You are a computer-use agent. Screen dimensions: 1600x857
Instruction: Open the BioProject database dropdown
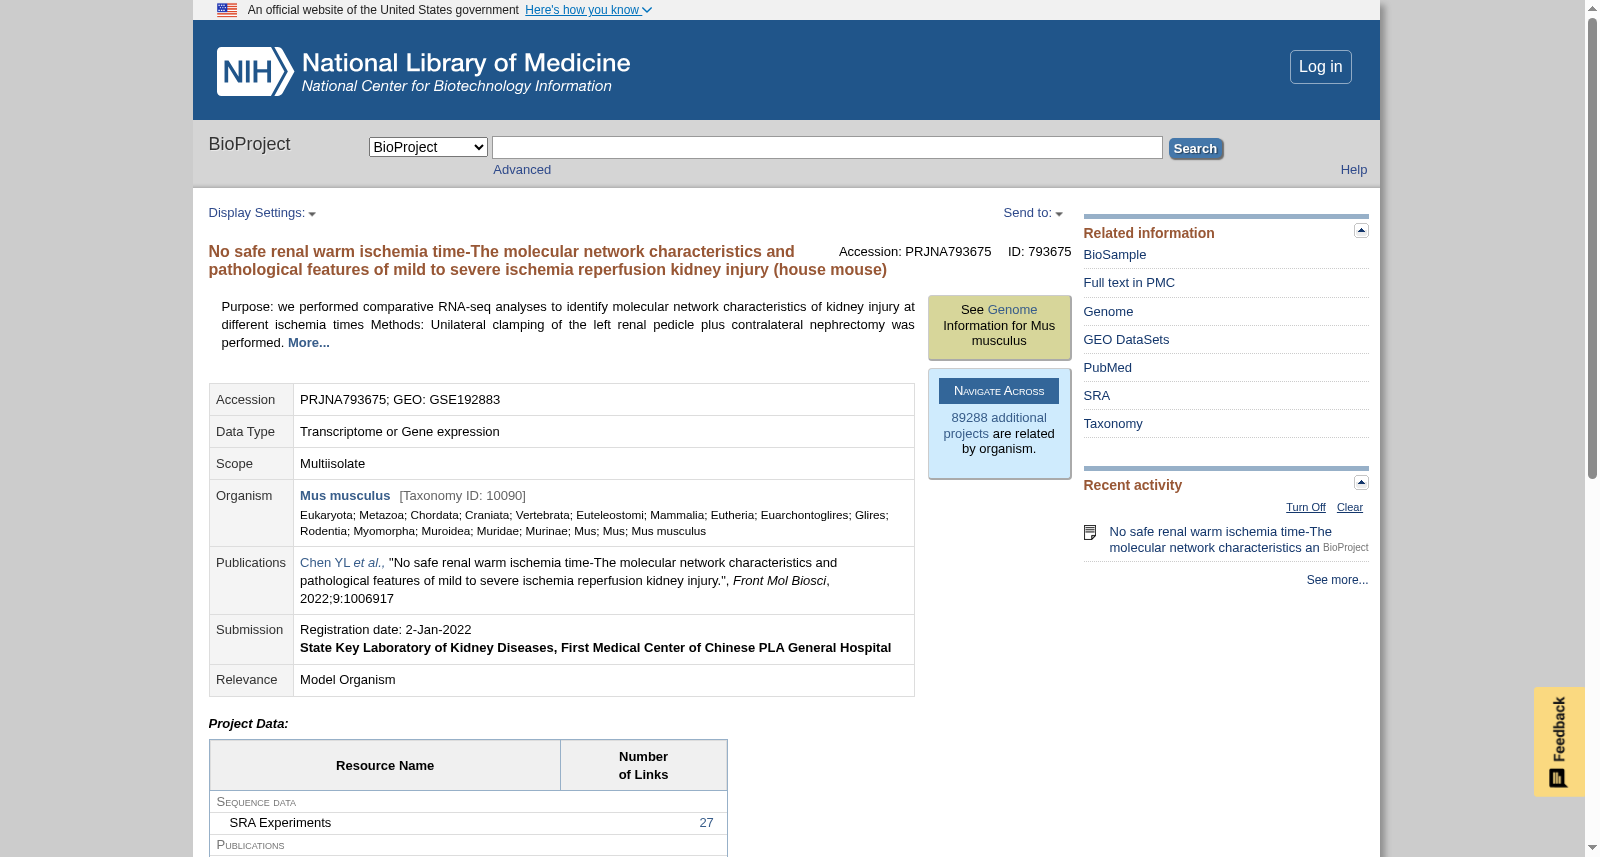point(428,147)
